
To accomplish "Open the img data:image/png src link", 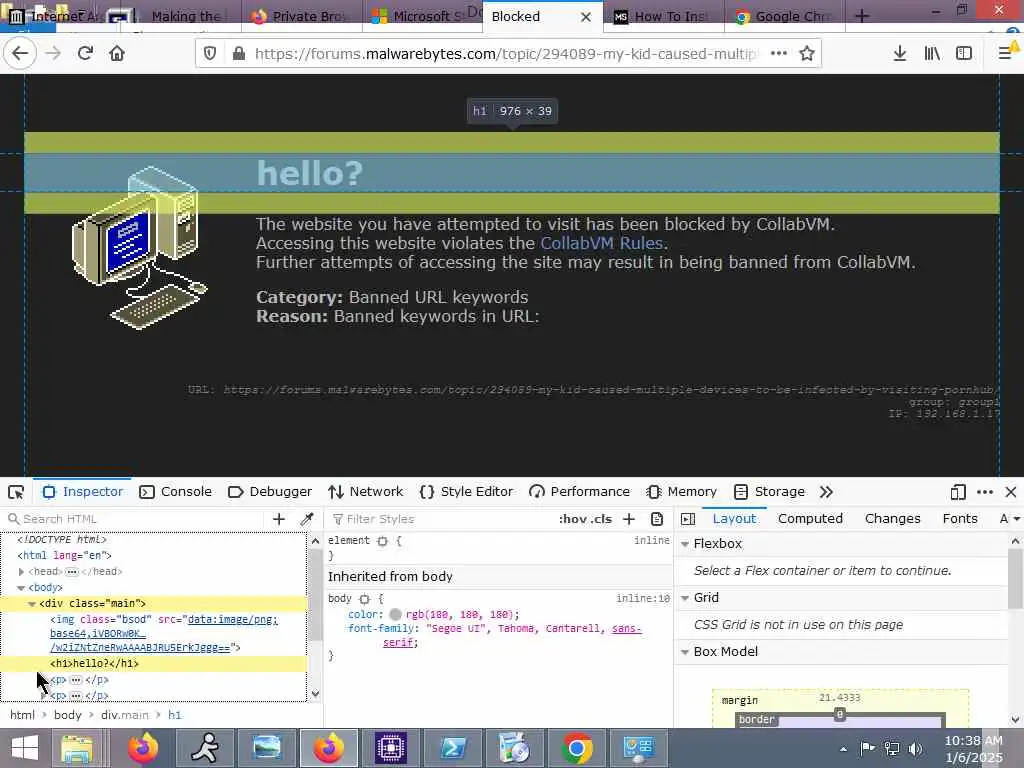I will [x=163, y=633].
